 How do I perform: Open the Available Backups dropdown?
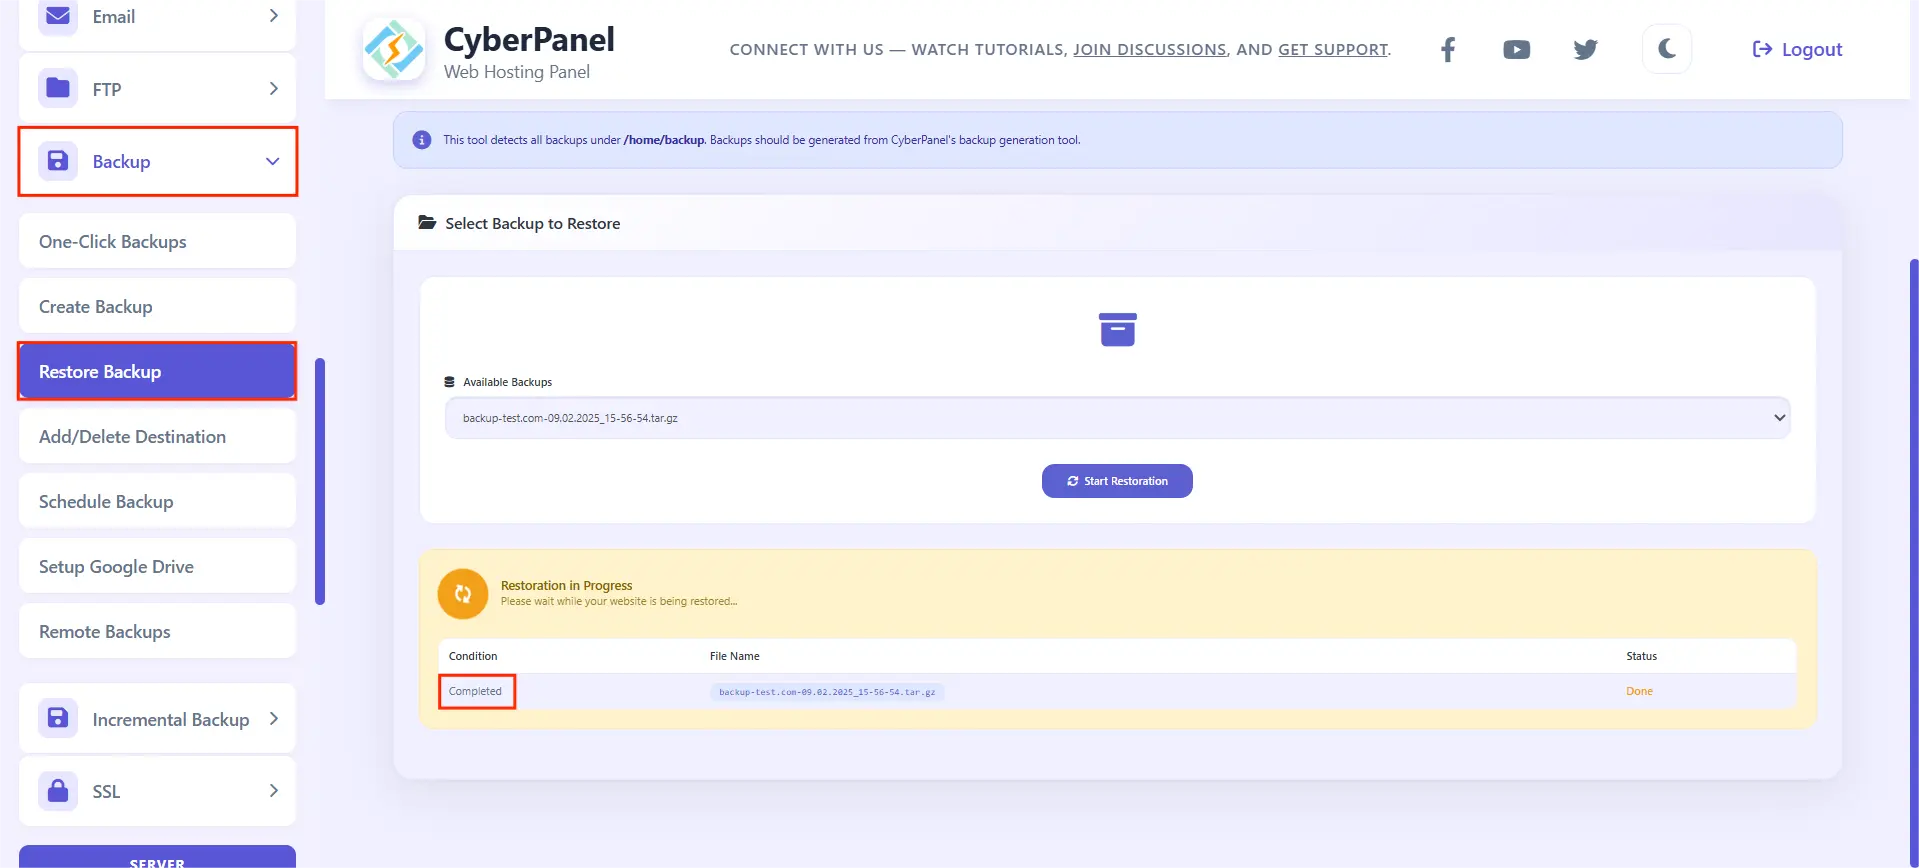tap(1117, 418)
